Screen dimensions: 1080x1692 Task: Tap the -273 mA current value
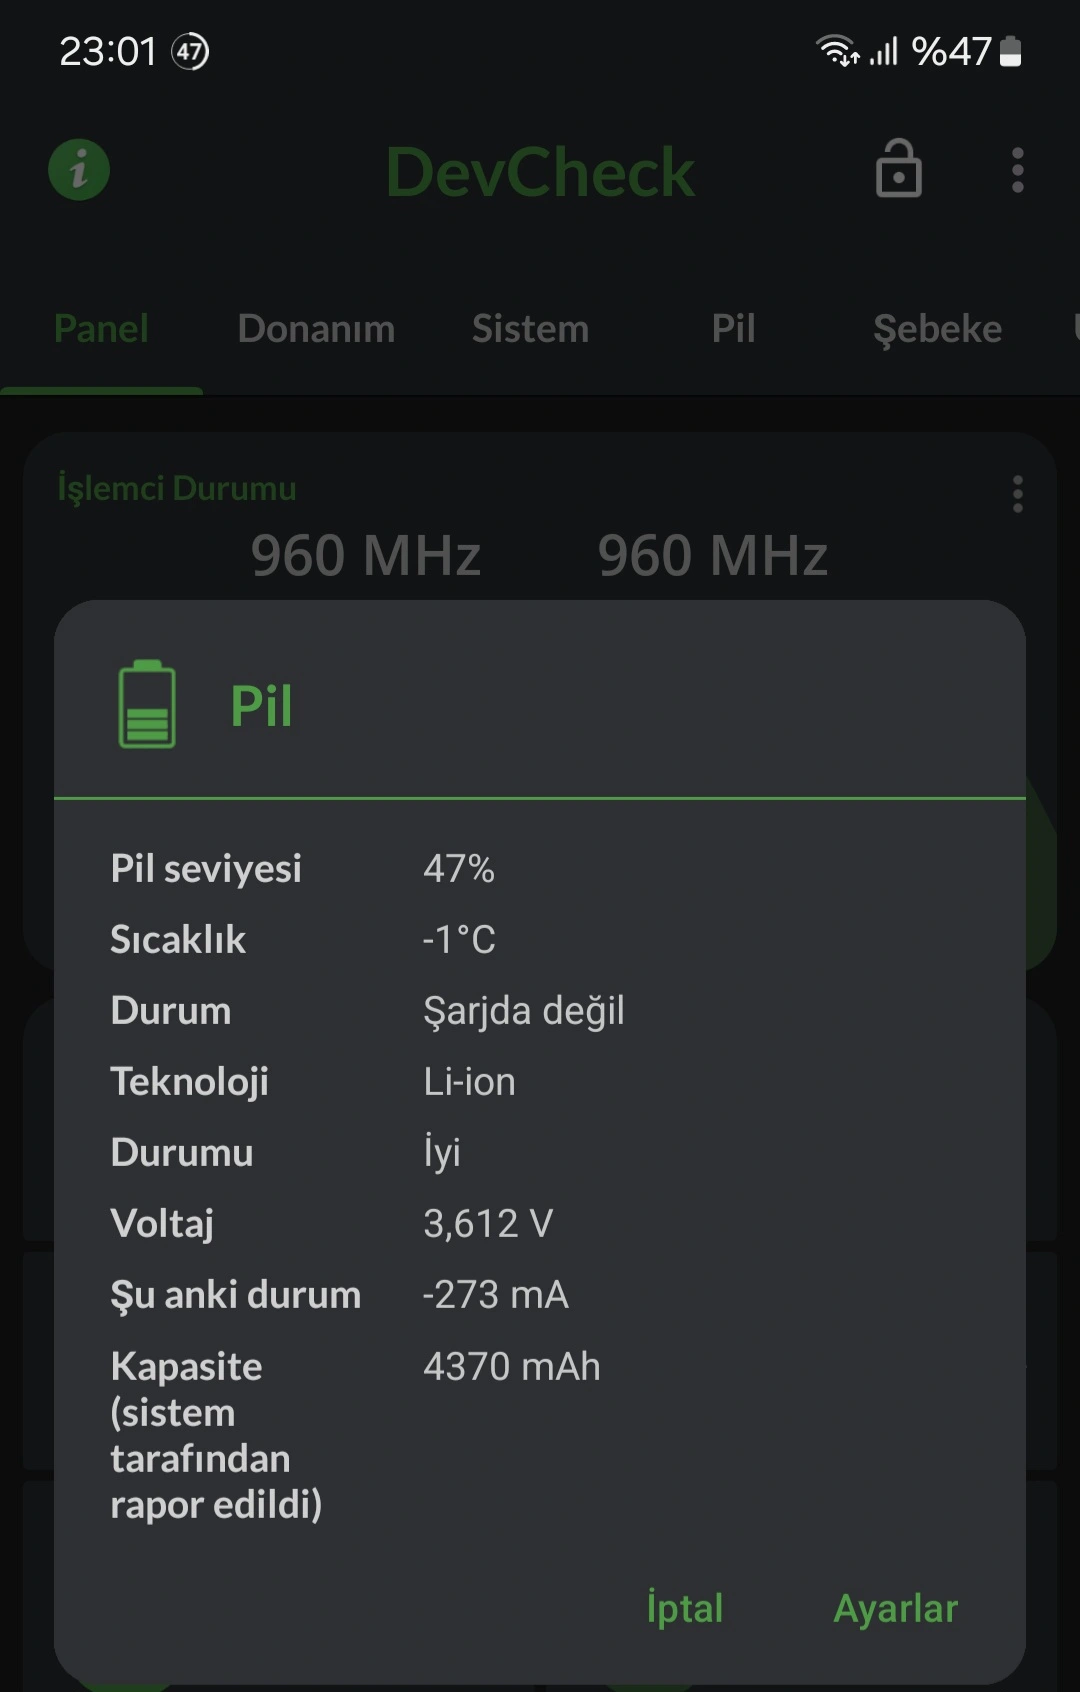tap(495, 1294)
